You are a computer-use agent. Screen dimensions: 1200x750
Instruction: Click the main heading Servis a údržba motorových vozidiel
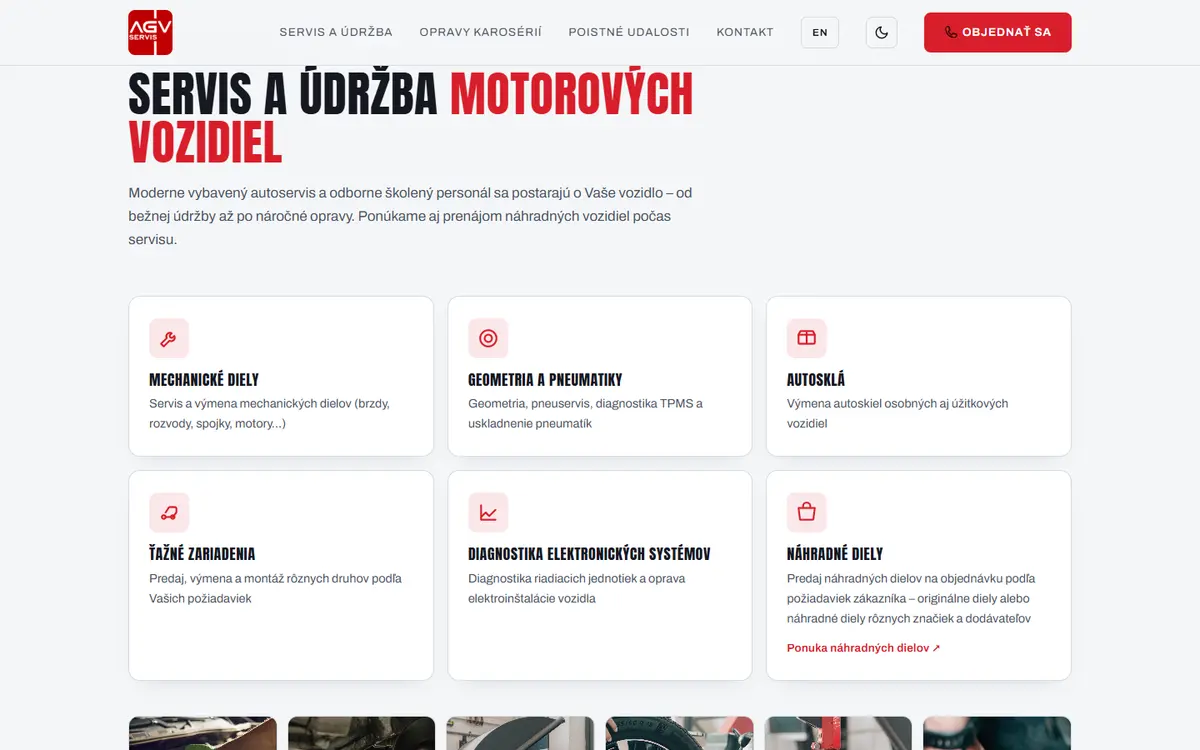pyautogui.click(x=411, y=119)
